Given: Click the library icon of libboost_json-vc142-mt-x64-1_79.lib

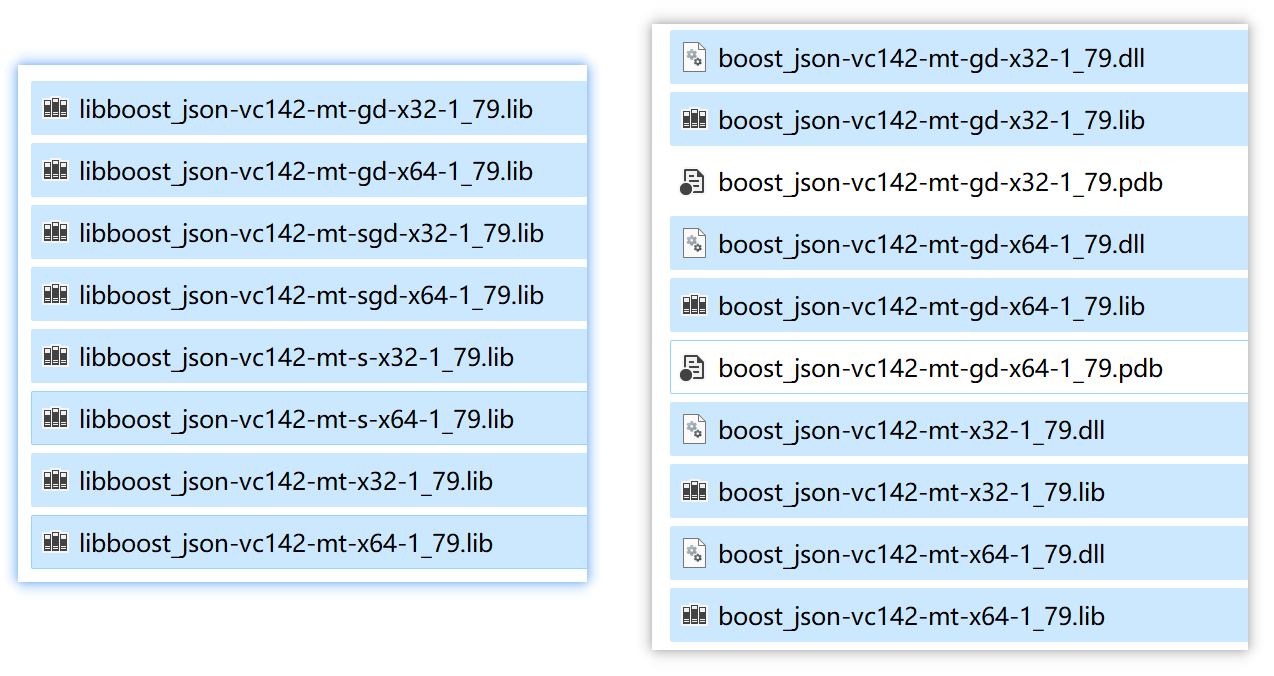Looking at the screenshot, I should point(56,543).
